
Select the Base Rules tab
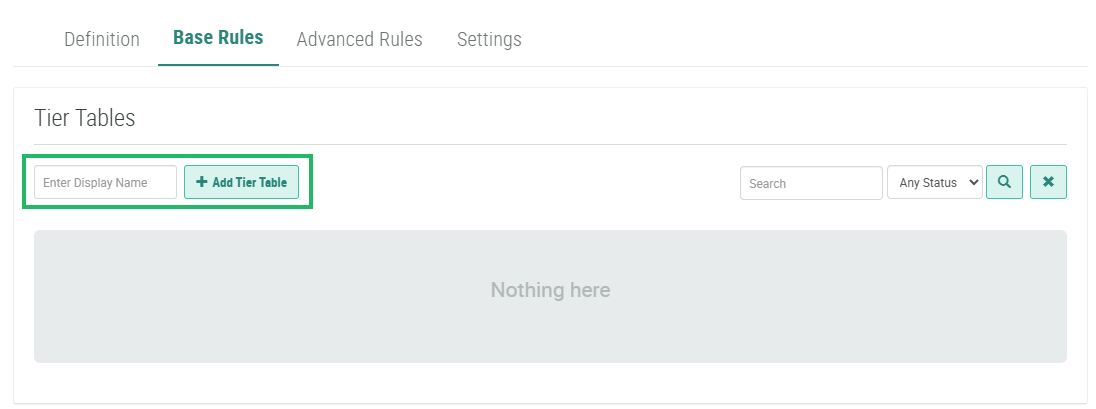[x=218, y=38]
